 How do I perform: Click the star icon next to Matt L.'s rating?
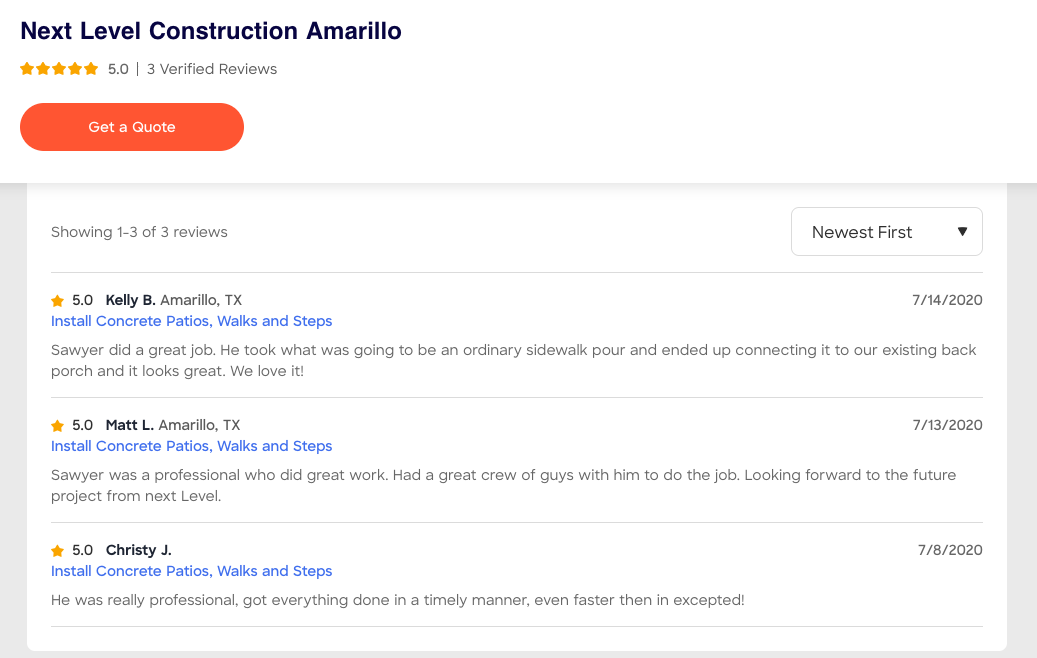[57, 425]
